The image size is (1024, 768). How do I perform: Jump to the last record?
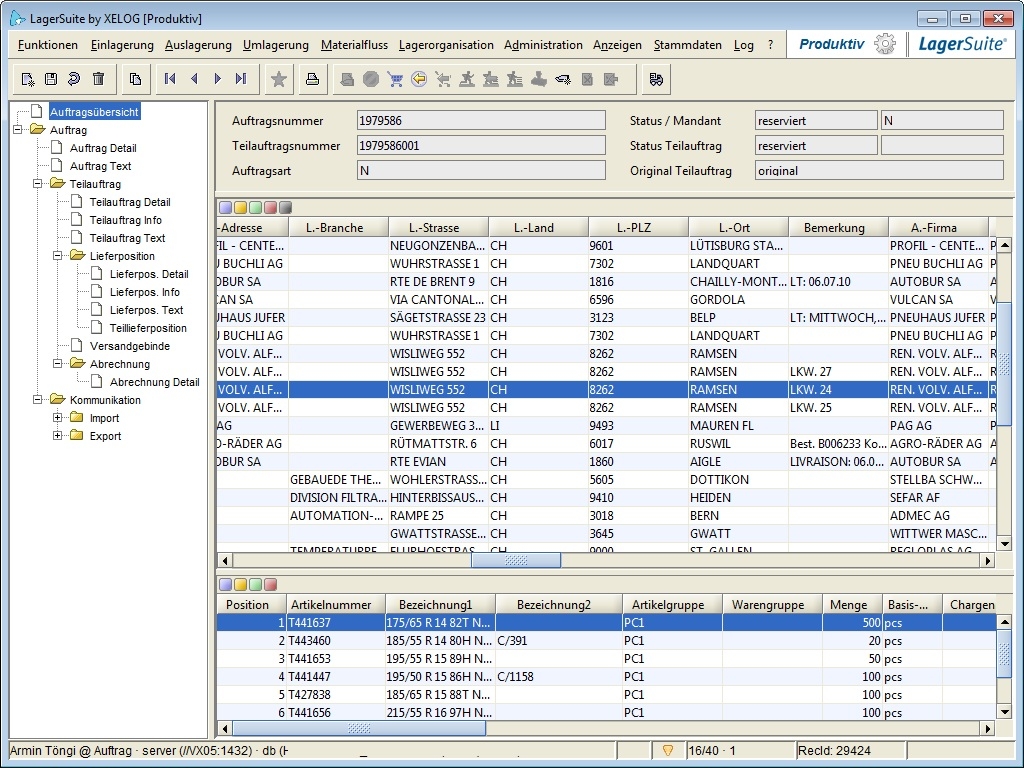coord(241,79)
